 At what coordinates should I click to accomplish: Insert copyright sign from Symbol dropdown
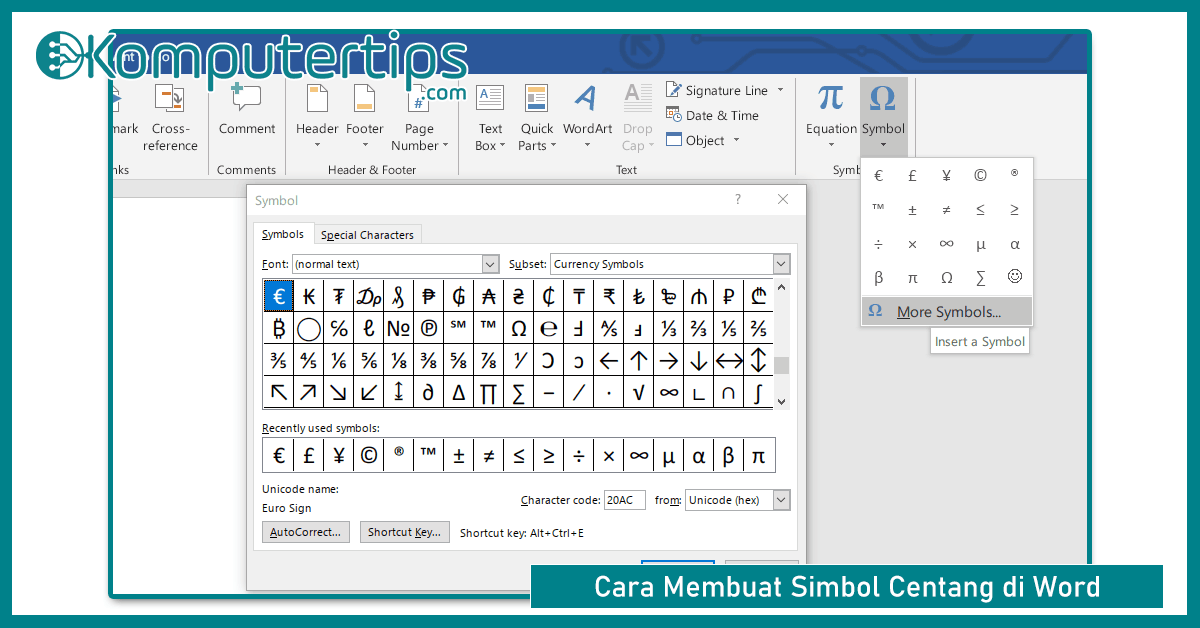[980, 176]
